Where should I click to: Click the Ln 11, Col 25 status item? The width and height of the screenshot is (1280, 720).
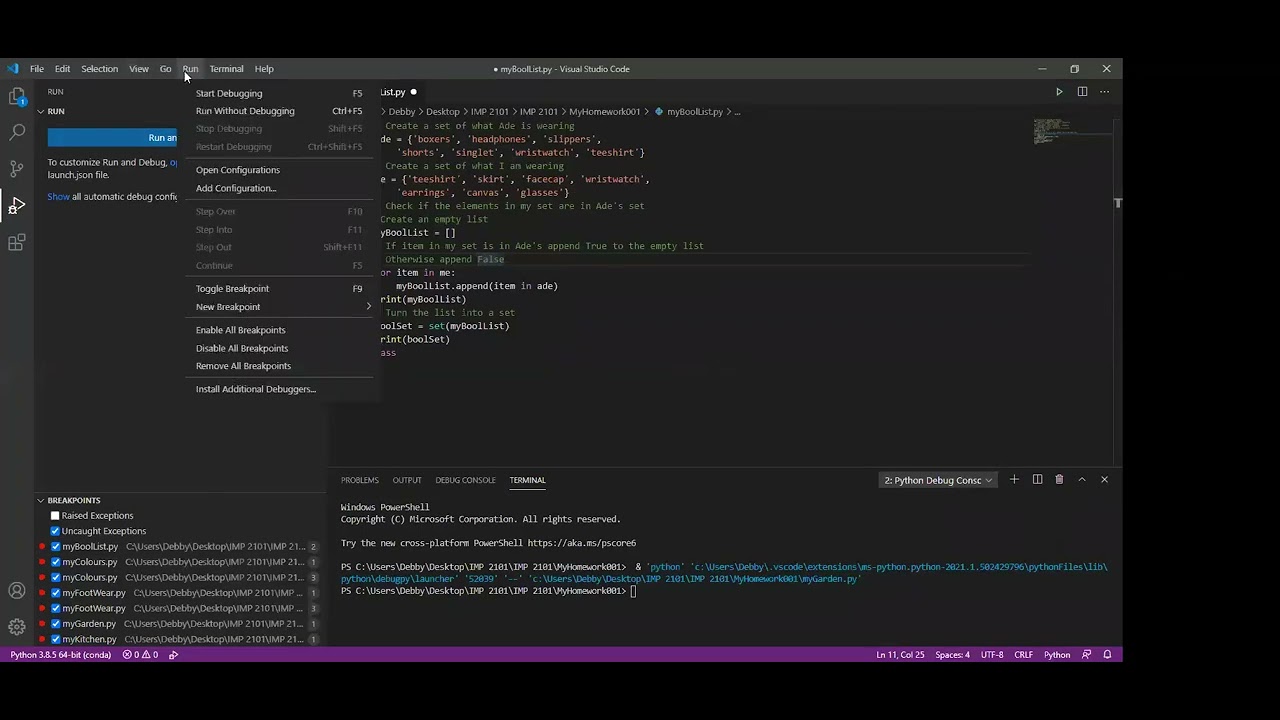(900, 655)
